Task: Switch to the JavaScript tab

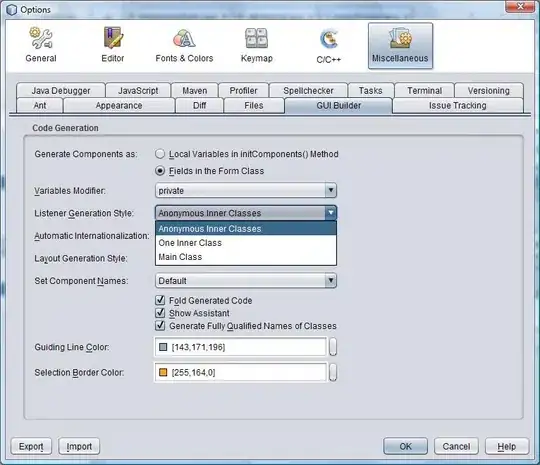Action: point(138,91)
